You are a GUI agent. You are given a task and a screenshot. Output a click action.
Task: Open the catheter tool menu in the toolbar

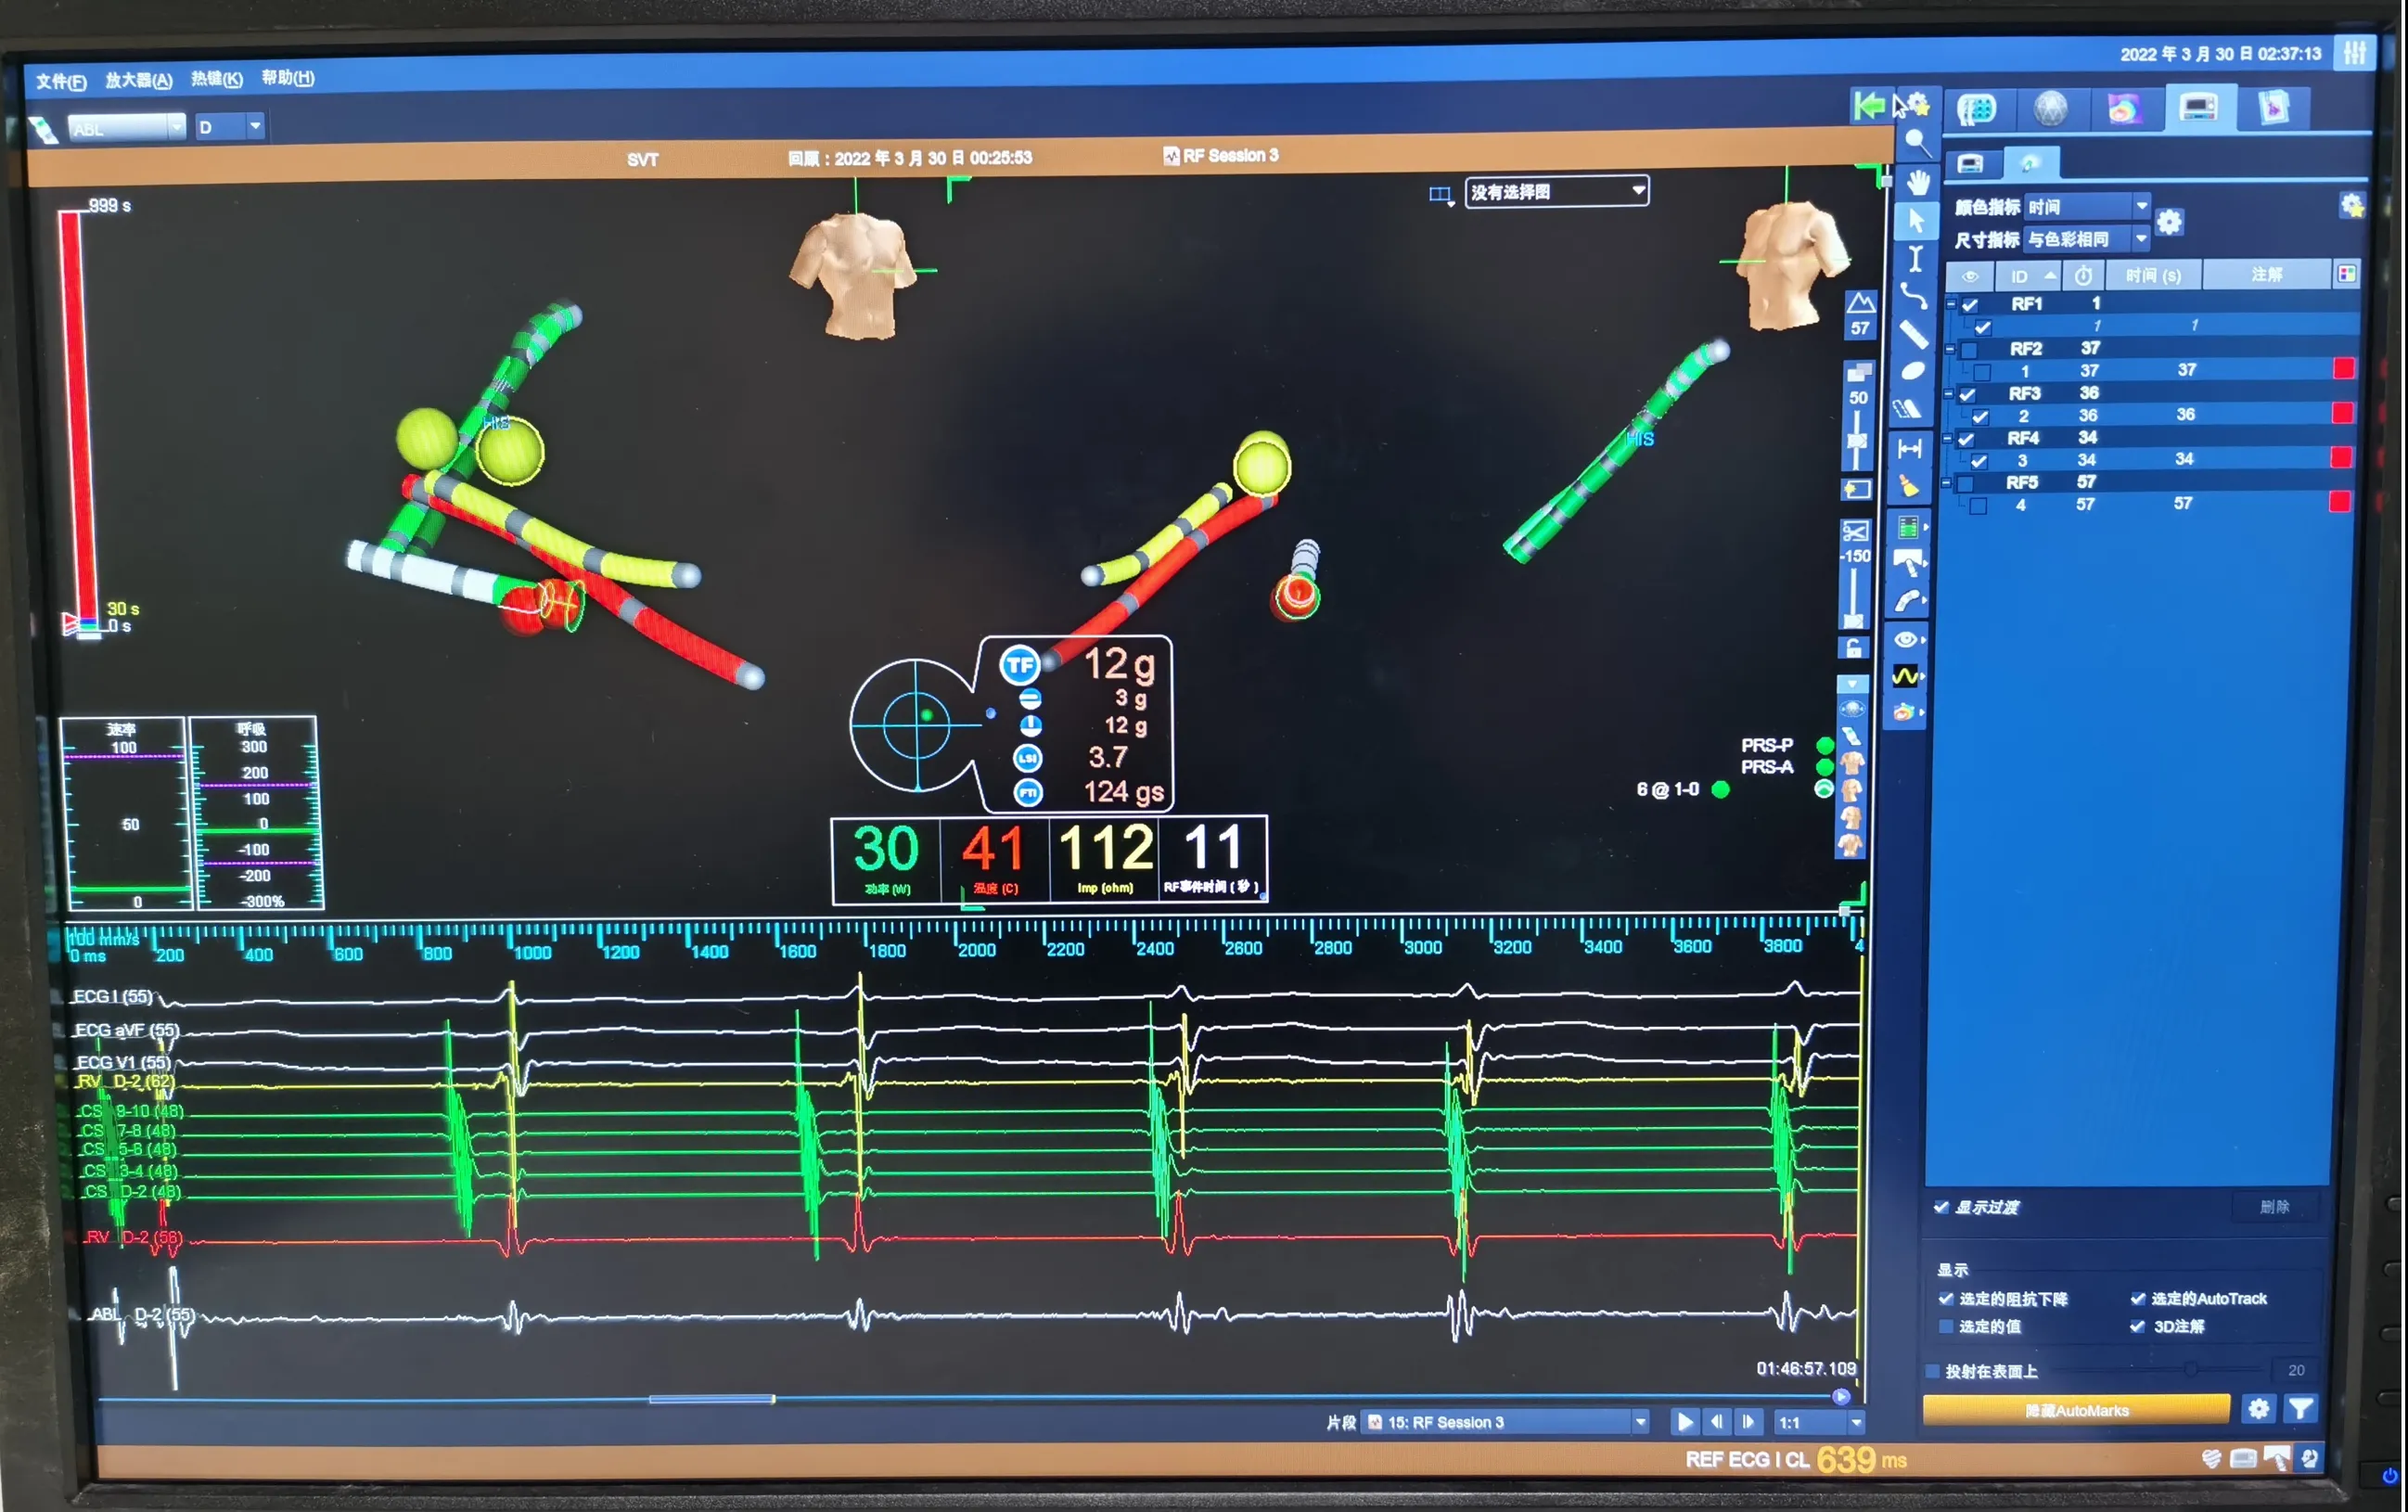1908,601
